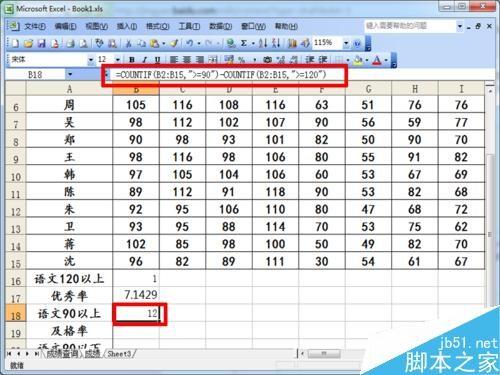Click Increase Decimal icon
The image size is (500, 375).
[281, 60]
